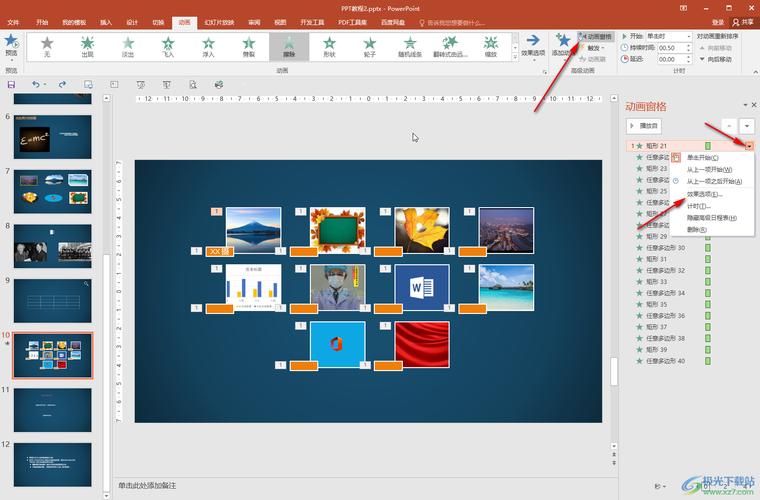Choose Start After Previous (从上一项之后开始)
The image size is (760, 500).
pyautogui.click(x=714, y=181)
